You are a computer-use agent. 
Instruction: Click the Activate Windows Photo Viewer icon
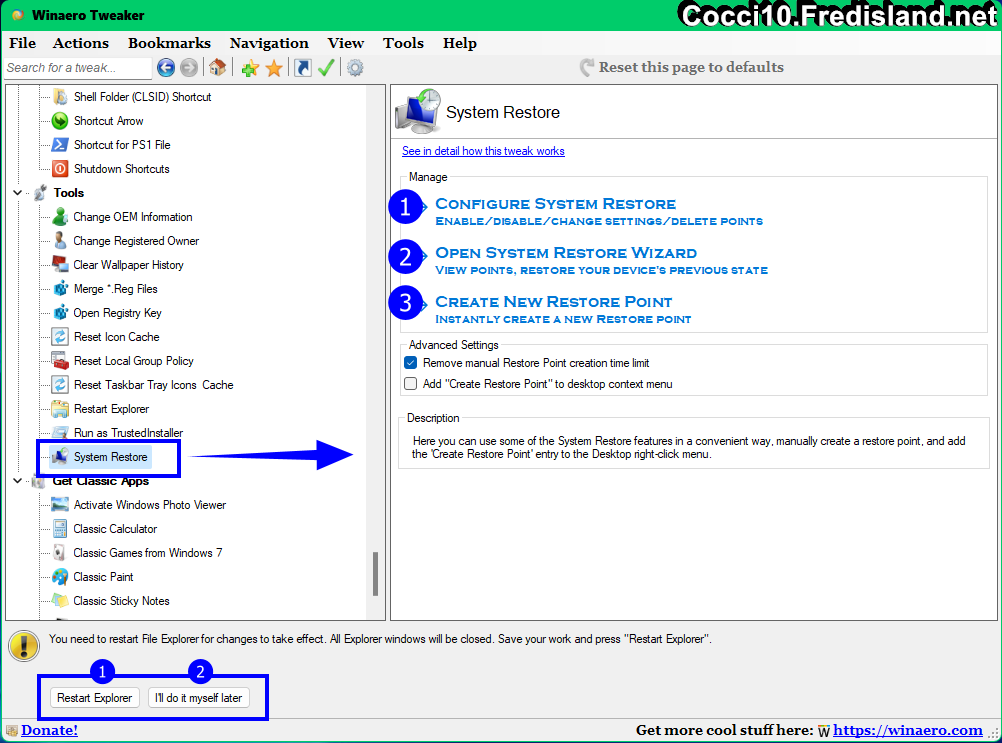60,505
